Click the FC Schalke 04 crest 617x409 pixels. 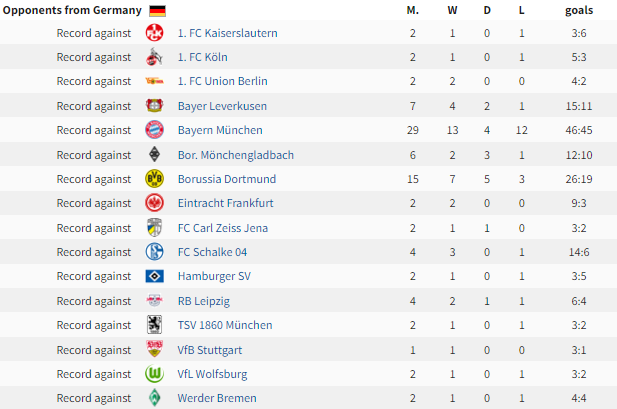coord(154,252)
